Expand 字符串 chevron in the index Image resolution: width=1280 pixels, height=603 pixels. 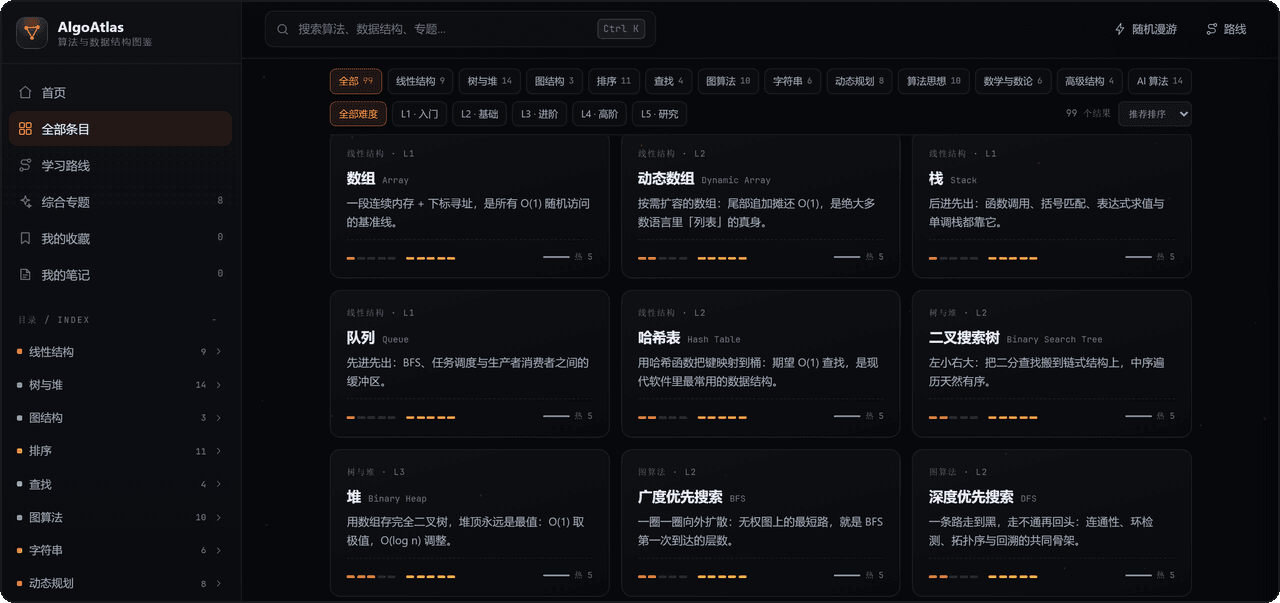click(x=219, y=550)
